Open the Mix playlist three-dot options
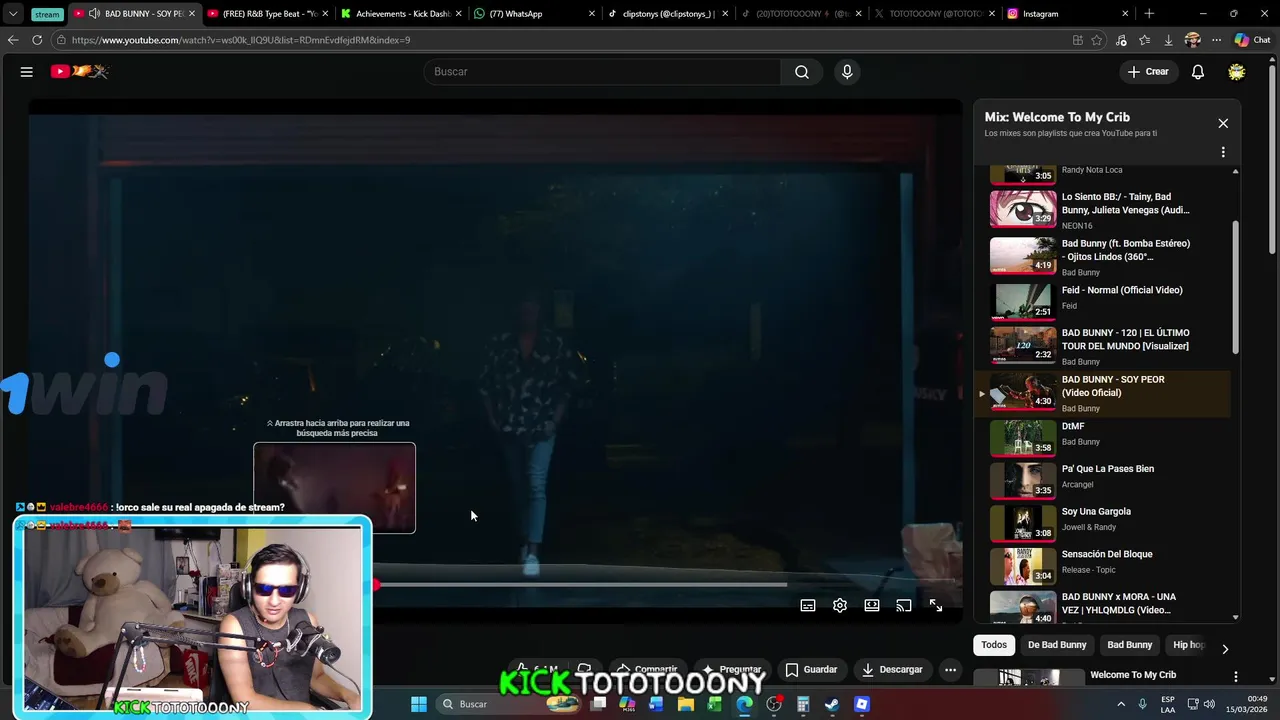 pos(1223,152)
